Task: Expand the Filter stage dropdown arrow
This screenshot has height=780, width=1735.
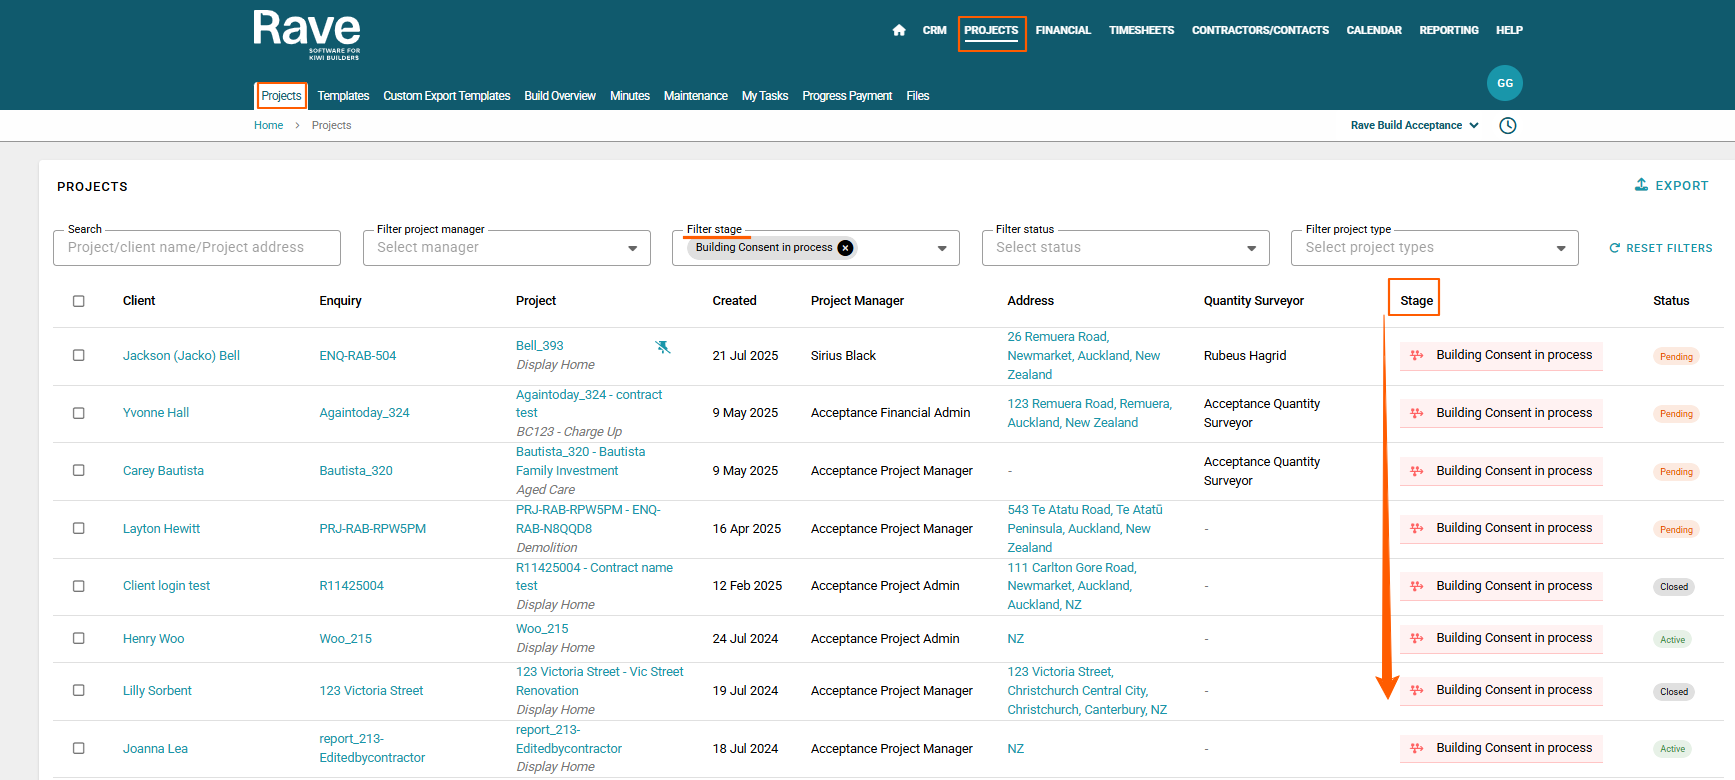Action: pyautogui.click(x=942, y=248)
